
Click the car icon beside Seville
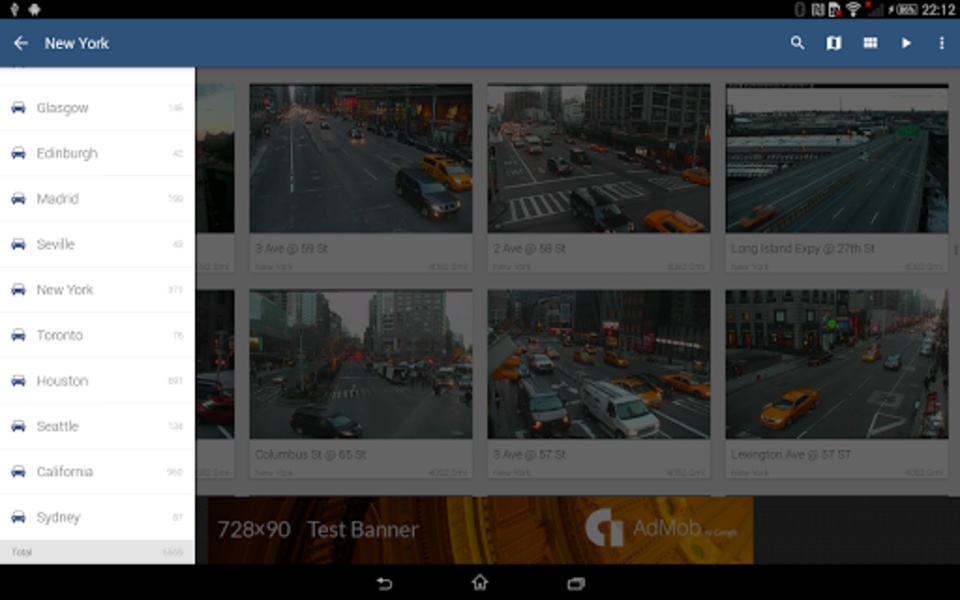pos(18,244)
